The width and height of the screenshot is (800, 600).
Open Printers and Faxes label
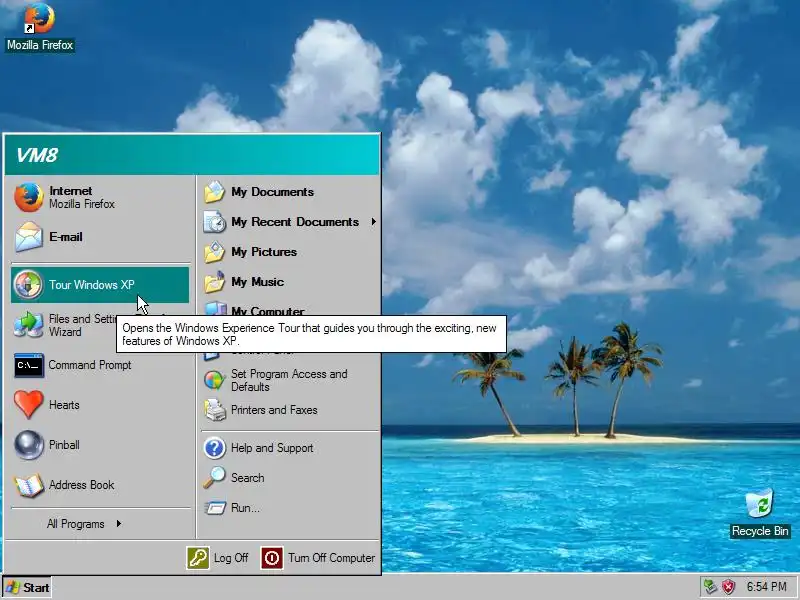274,410
